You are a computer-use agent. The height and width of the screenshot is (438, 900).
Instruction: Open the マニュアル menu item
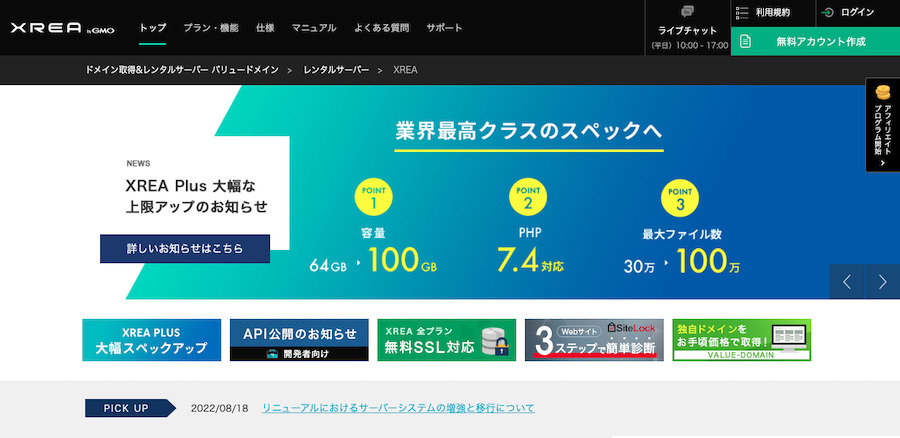coord(314,28)
